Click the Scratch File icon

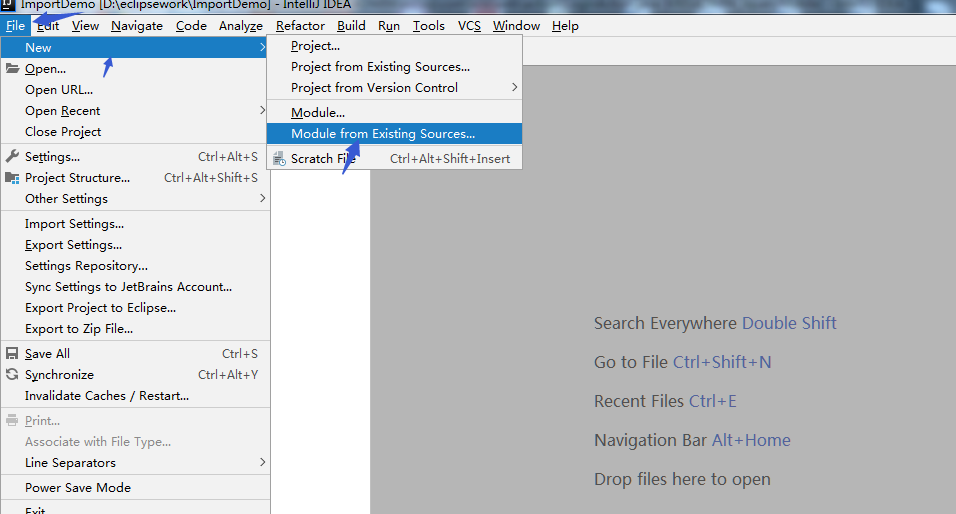coord(279,159)
